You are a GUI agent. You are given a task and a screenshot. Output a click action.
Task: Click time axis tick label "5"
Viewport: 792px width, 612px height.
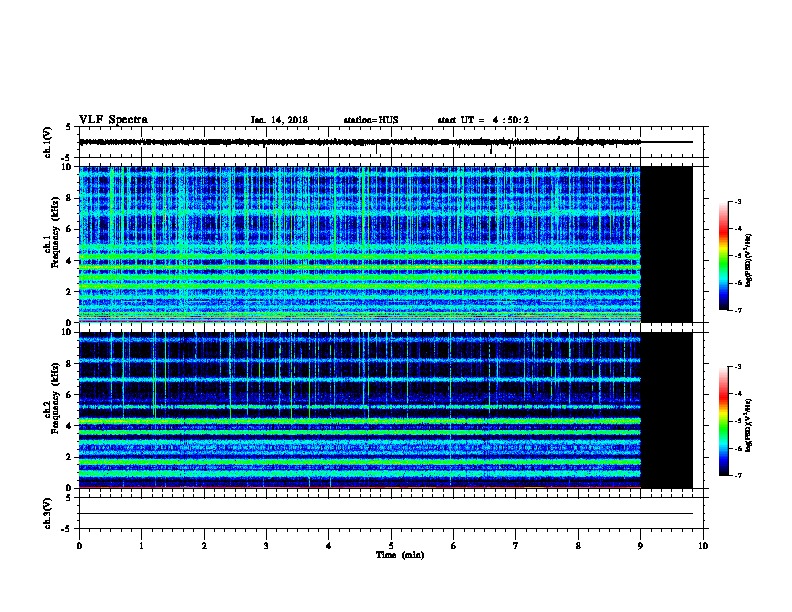[x=391, y=545]
